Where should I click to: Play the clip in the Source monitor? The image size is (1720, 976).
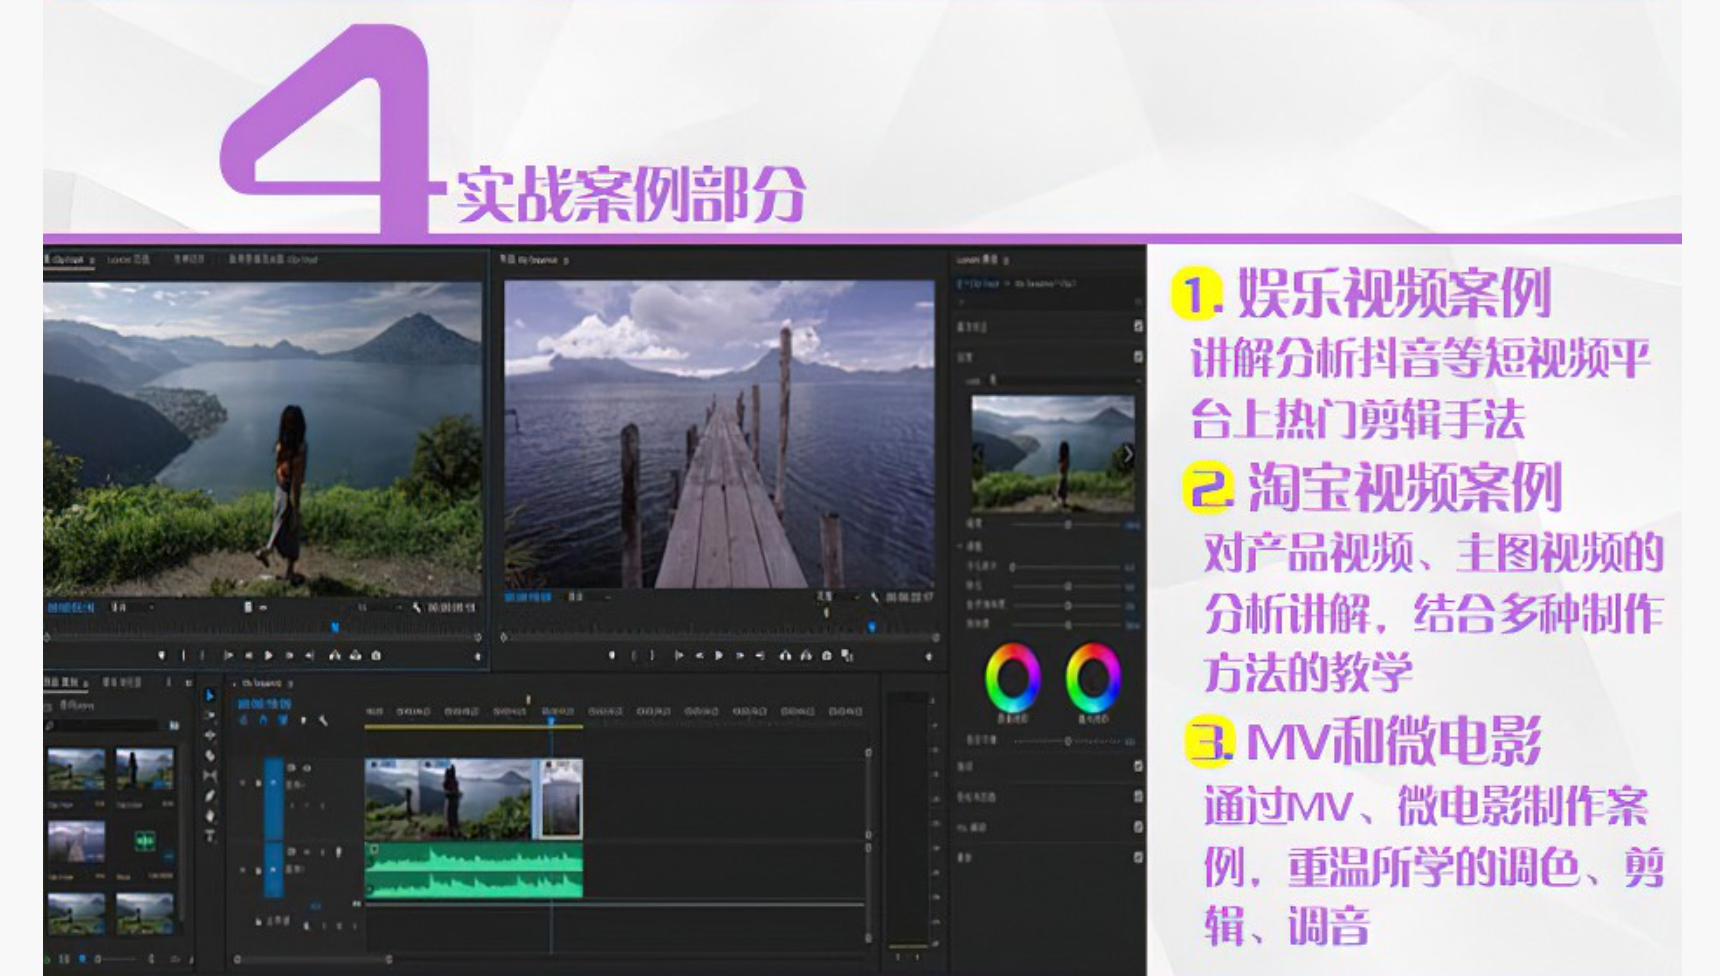268,656
